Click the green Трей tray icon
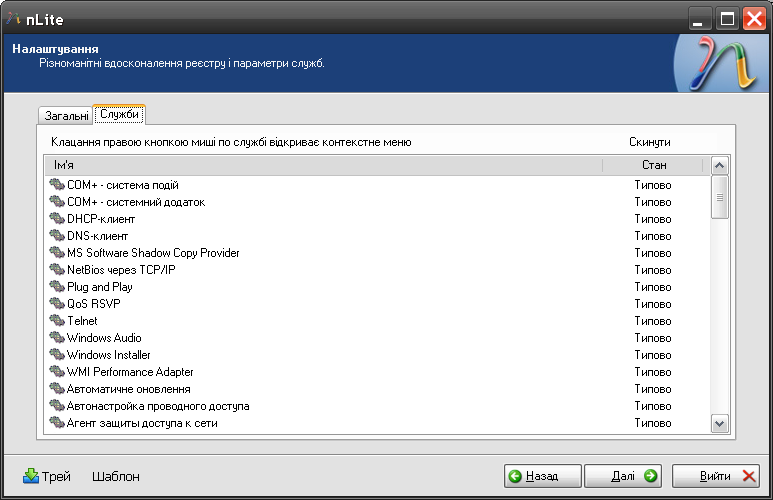773x500 pixels. coord(31,476)
